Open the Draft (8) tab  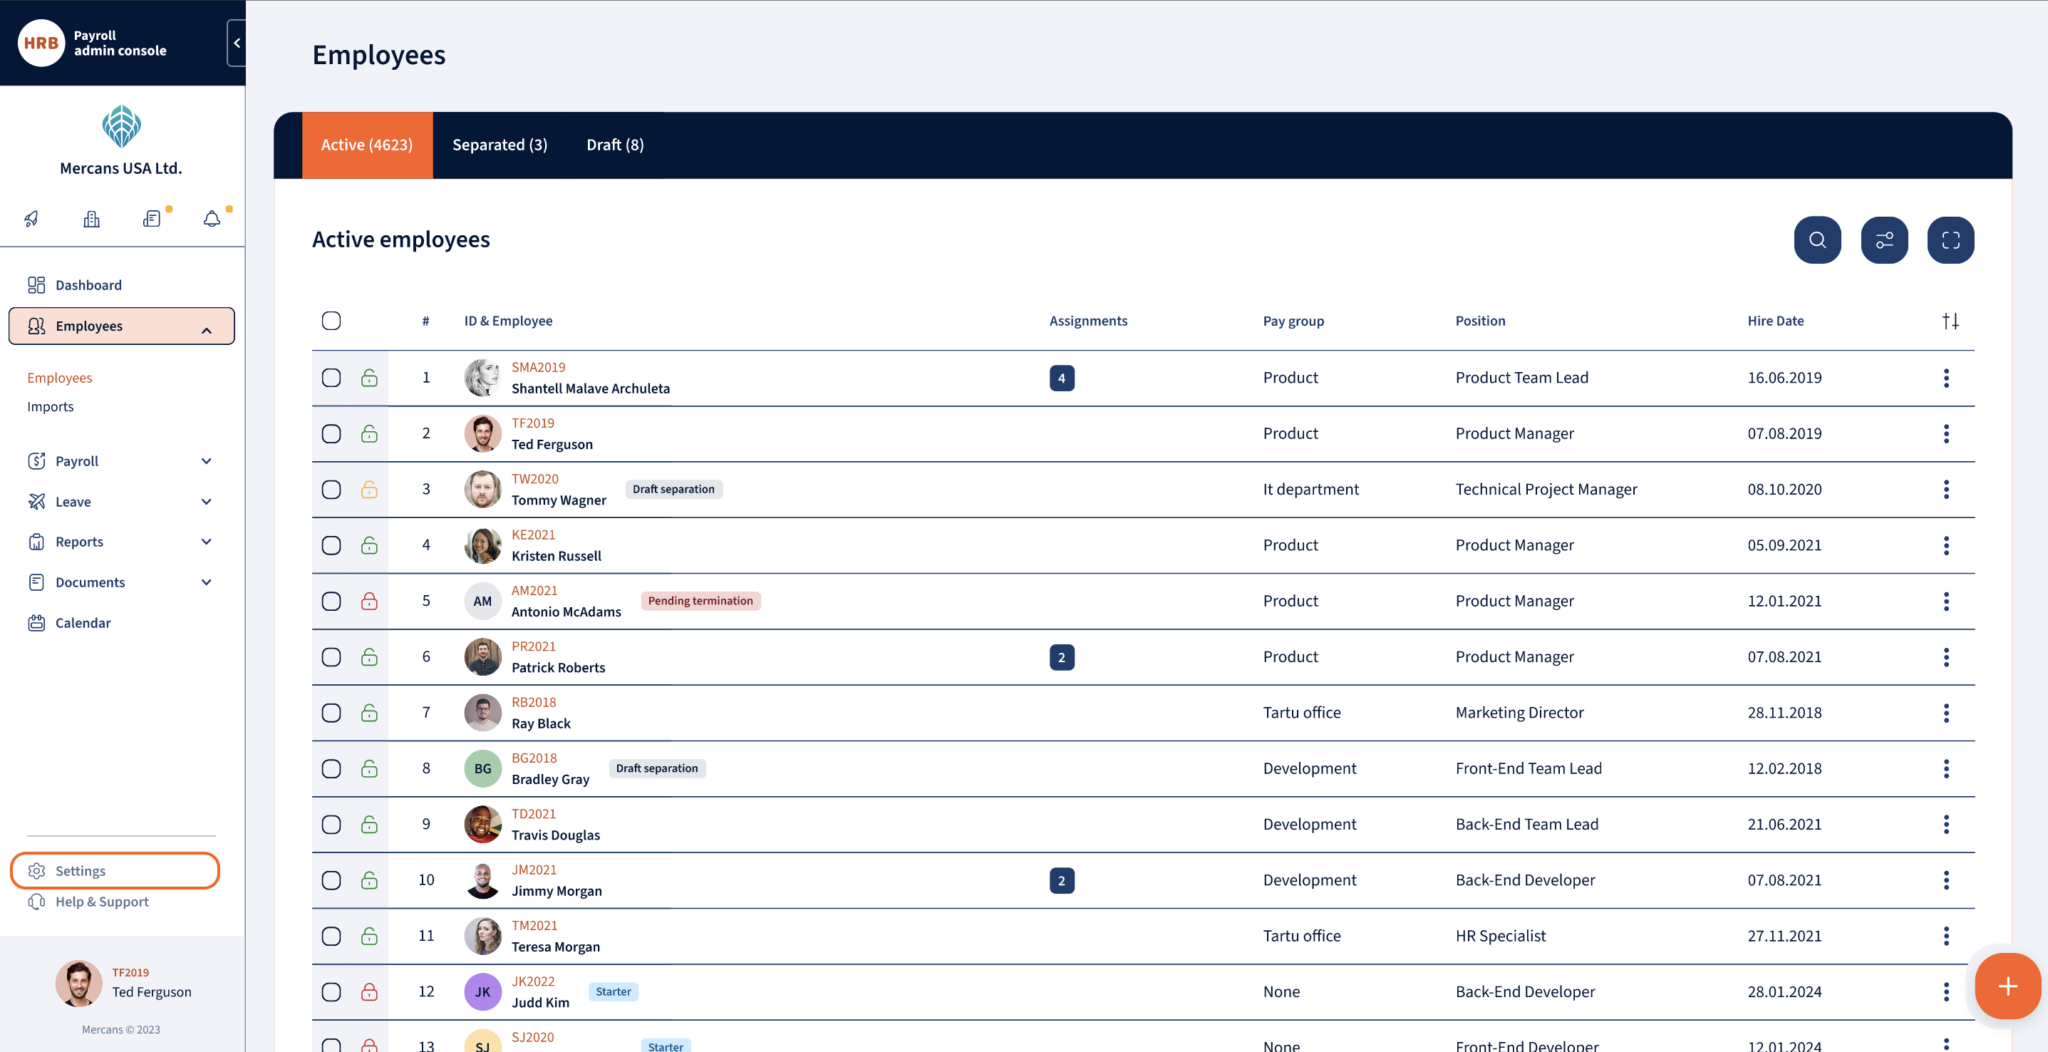pyautogui.click(x=614, y=144)
